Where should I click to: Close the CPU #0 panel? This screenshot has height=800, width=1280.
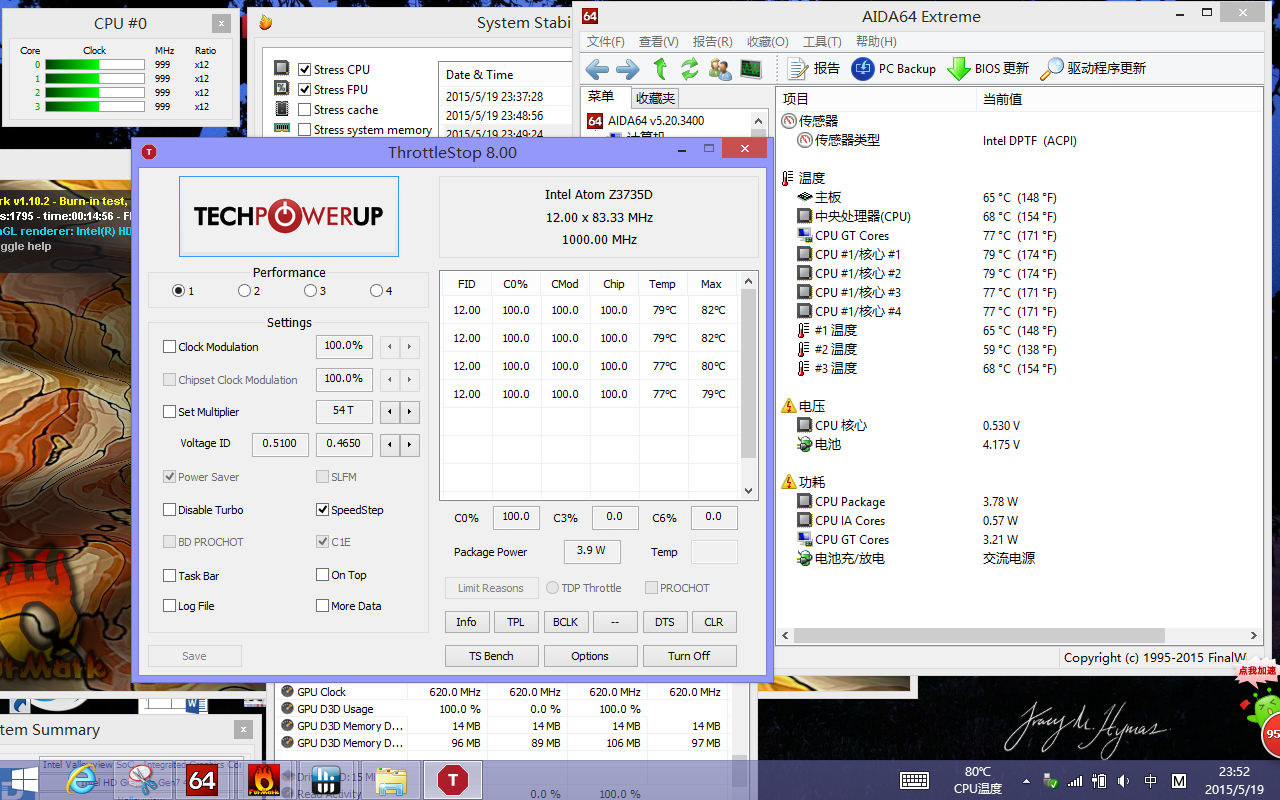tap(221, 23)
